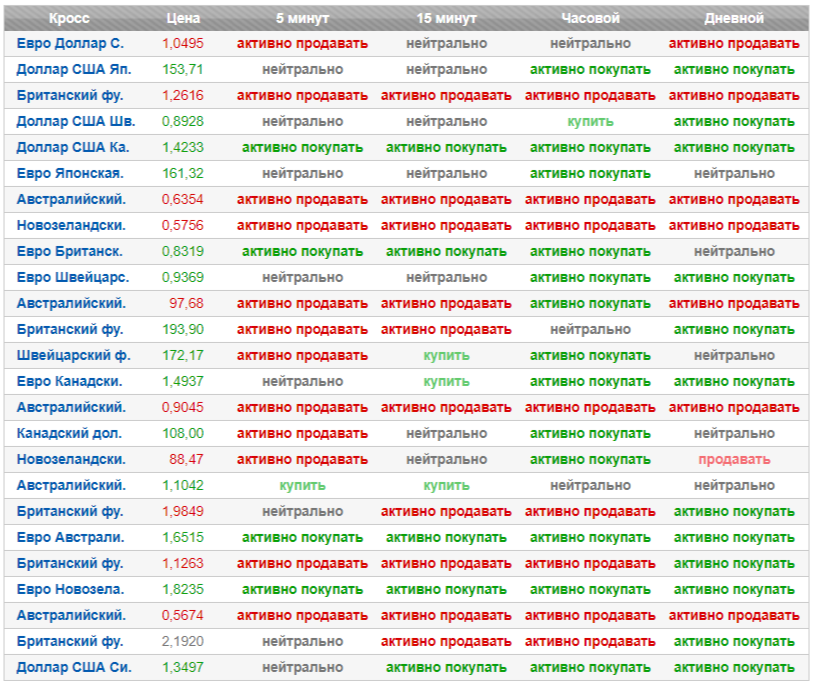Screen dimensions: 813x686
Task: Click daily активно покупать for Доллар США Яп.
Action: (x=734, y=69)
